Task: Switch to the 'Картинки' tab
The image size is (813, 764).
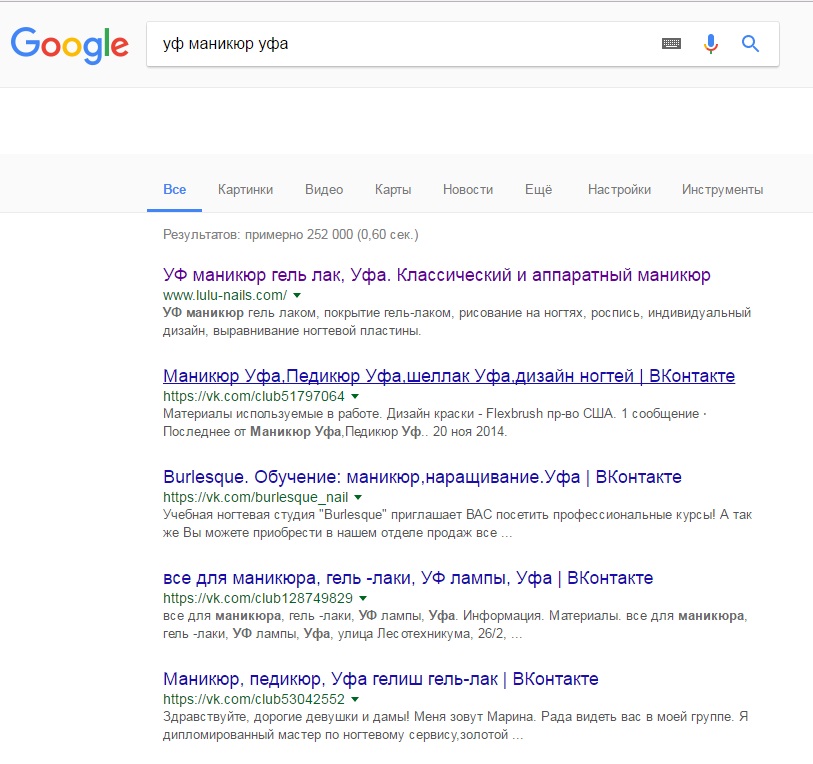Action: click(x=245, y=189)
